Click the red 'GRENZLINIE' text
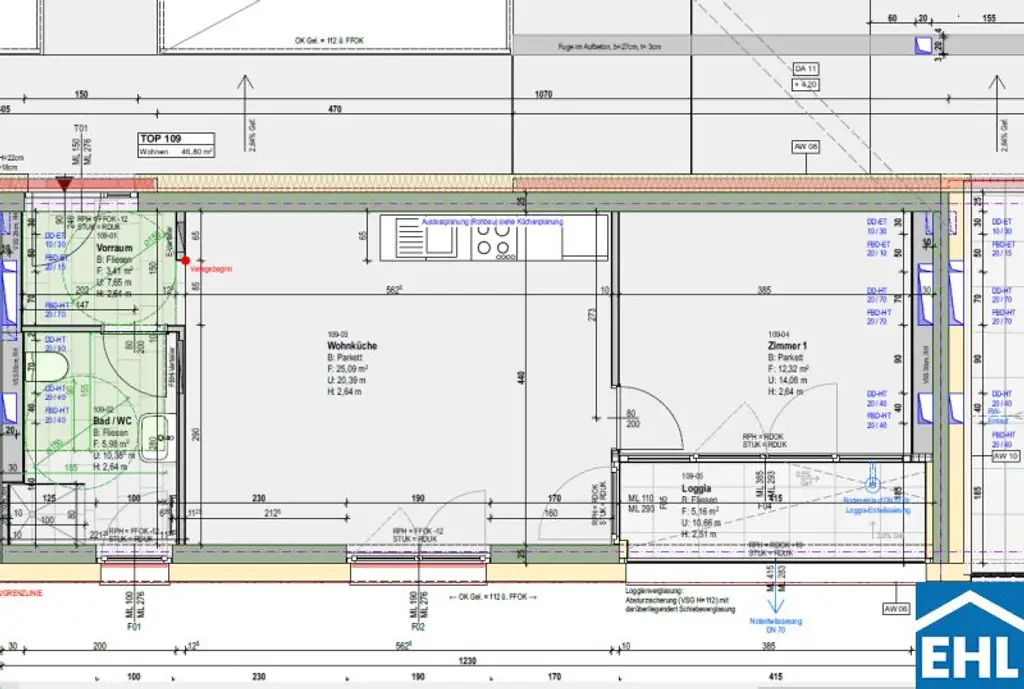This screenshot has width=1024, height=689. click(x=22, y=593)
